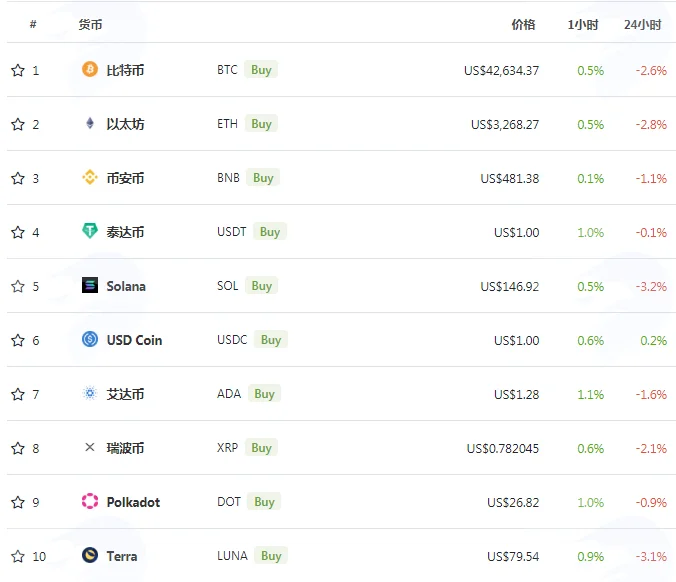Sort by the 货币 column header
Screen dimensions: 676x582
pyautogui.click(x=90, y=25)
